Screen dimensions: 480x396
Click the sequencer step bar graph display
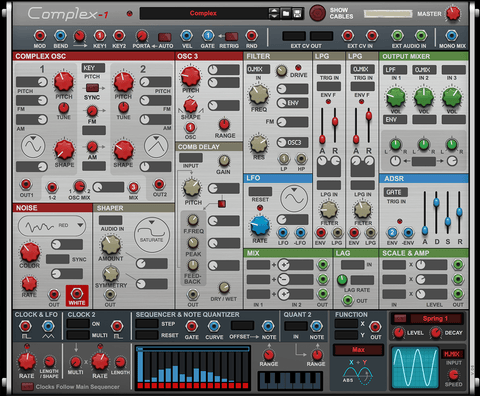click(193, 368)
